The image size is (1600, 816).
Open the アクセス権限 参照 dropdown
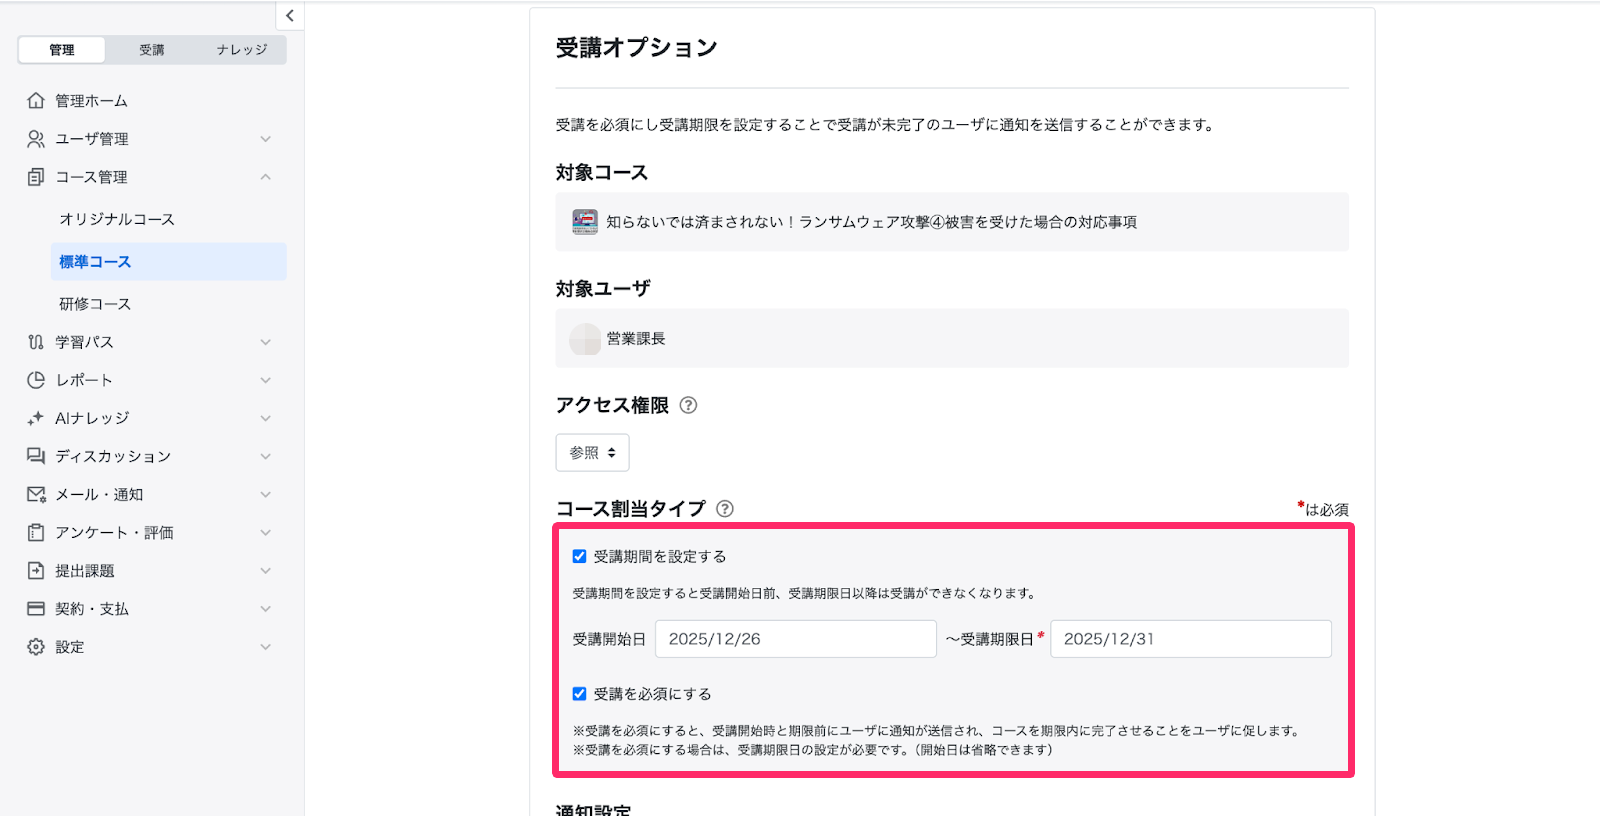(592, 452)
